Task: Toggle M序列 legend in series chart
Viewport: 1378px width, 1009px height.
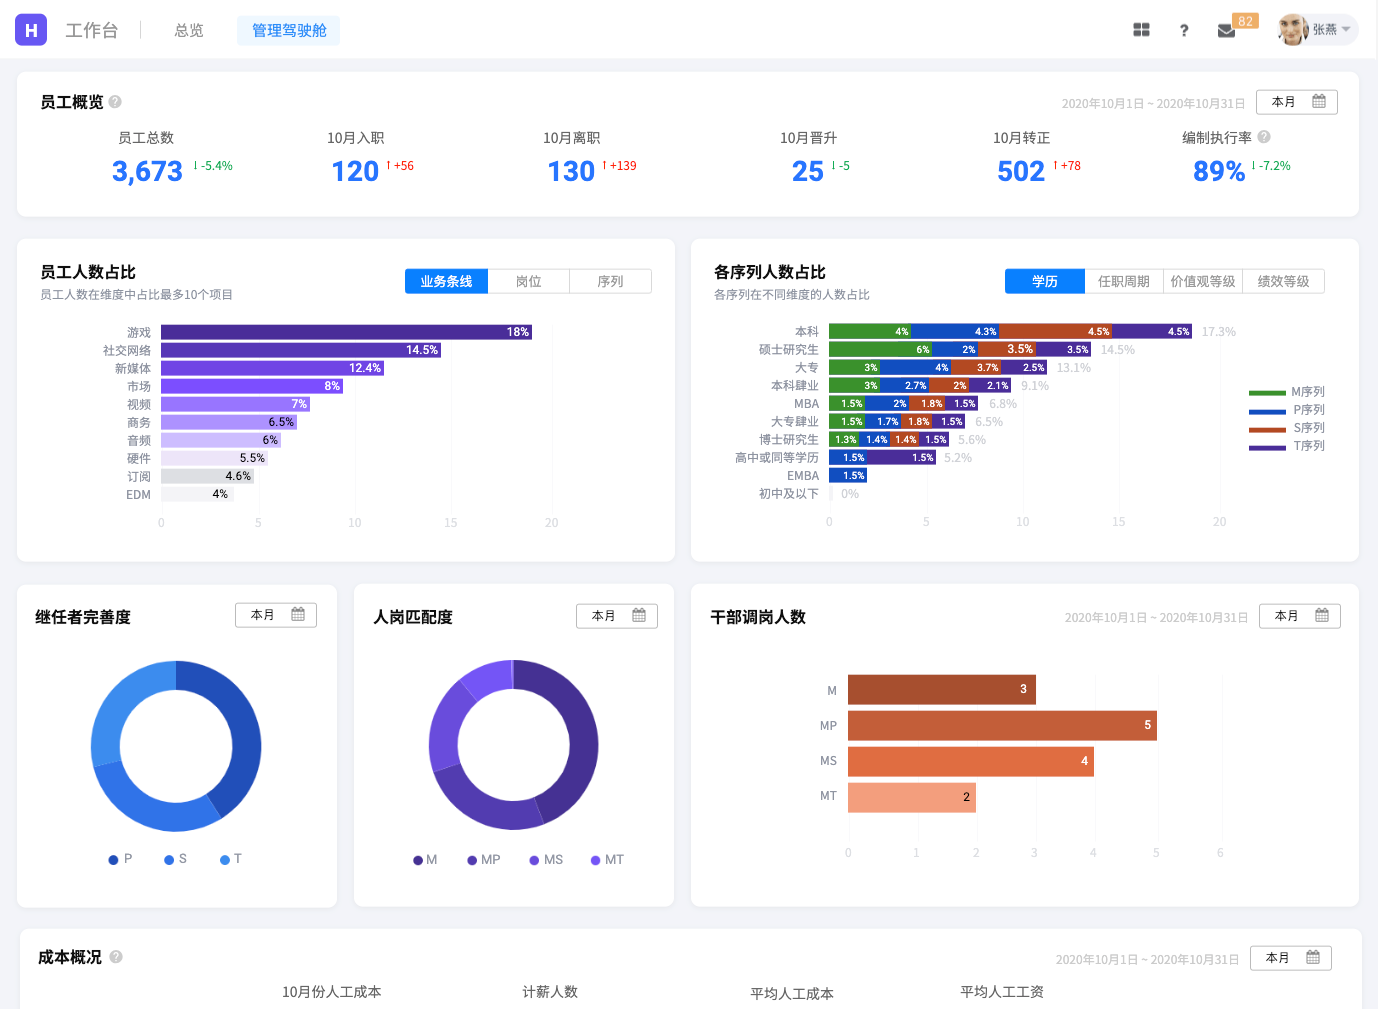Action: click(x=1287, y=392)
